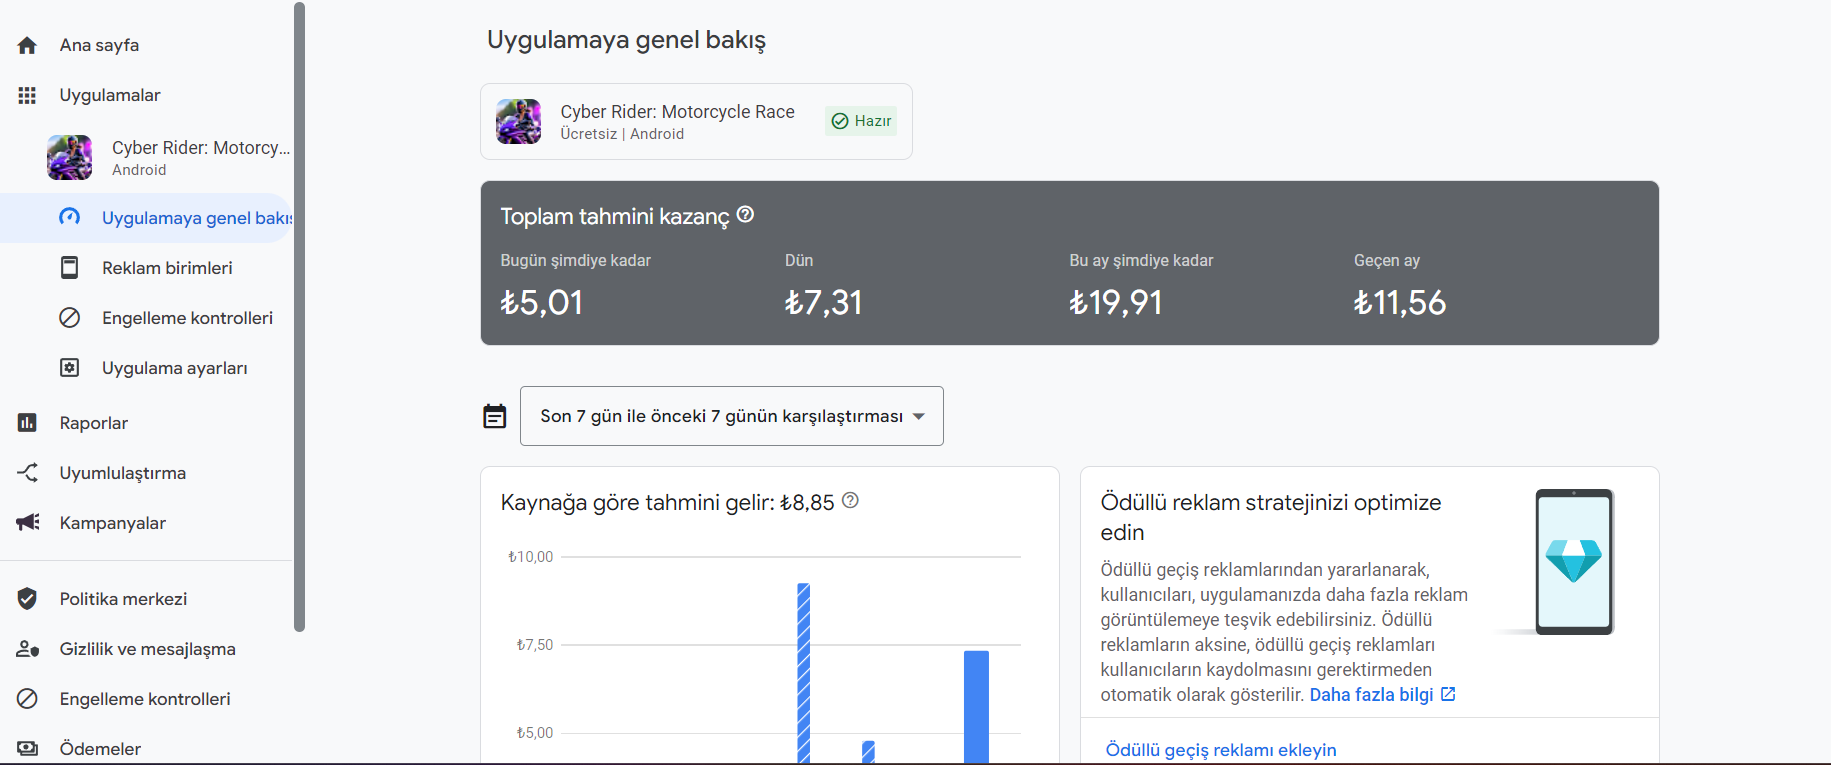Click the Uygulamaya genel bakış gauge icon

point(69,217)
